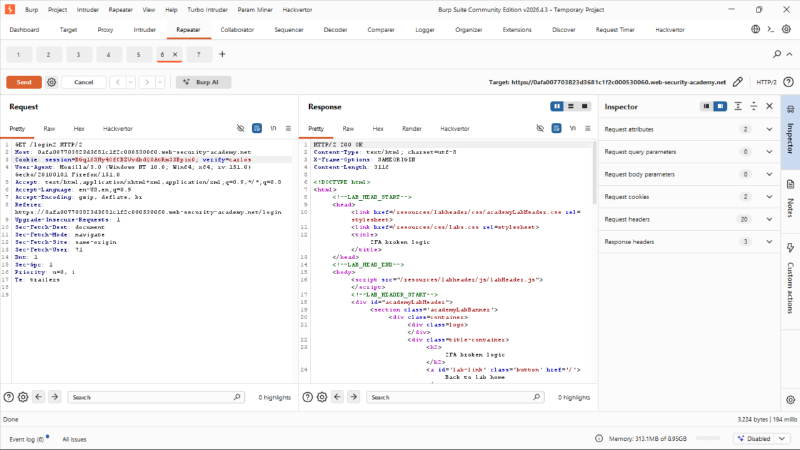This screenshot has width=800, height=450.
Task: Open the Notes side panel icon
Action: [790, 197]
